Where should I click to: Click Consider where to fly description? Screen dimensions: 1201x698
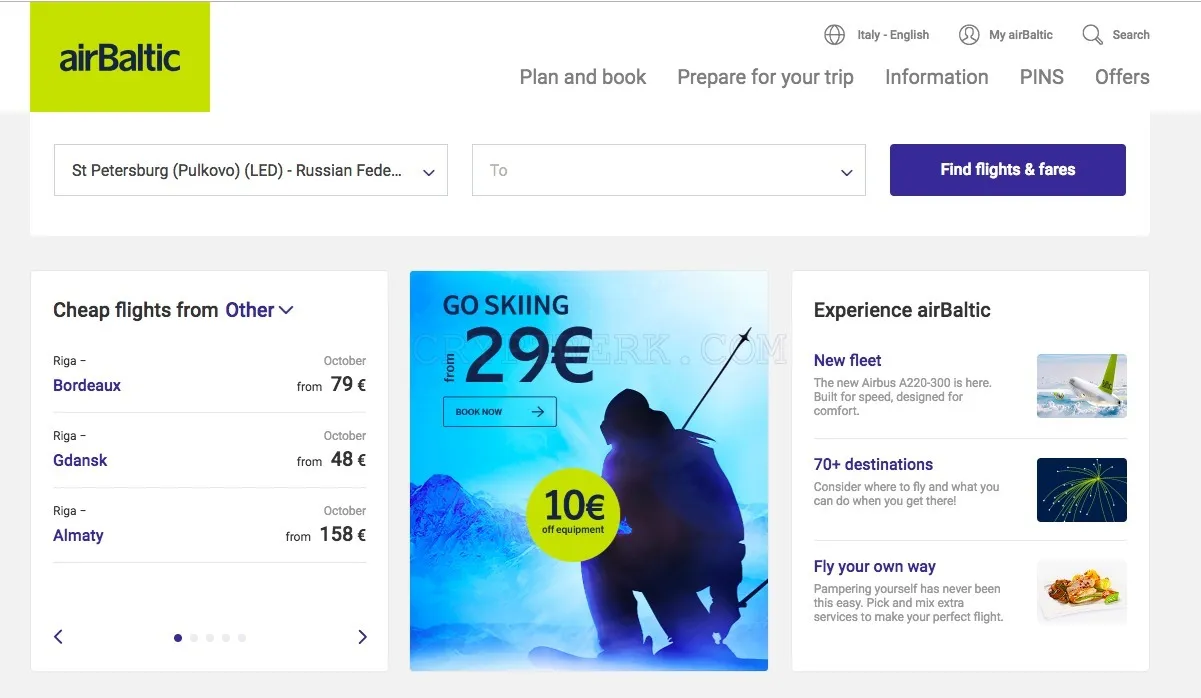[x=906, y=494]
